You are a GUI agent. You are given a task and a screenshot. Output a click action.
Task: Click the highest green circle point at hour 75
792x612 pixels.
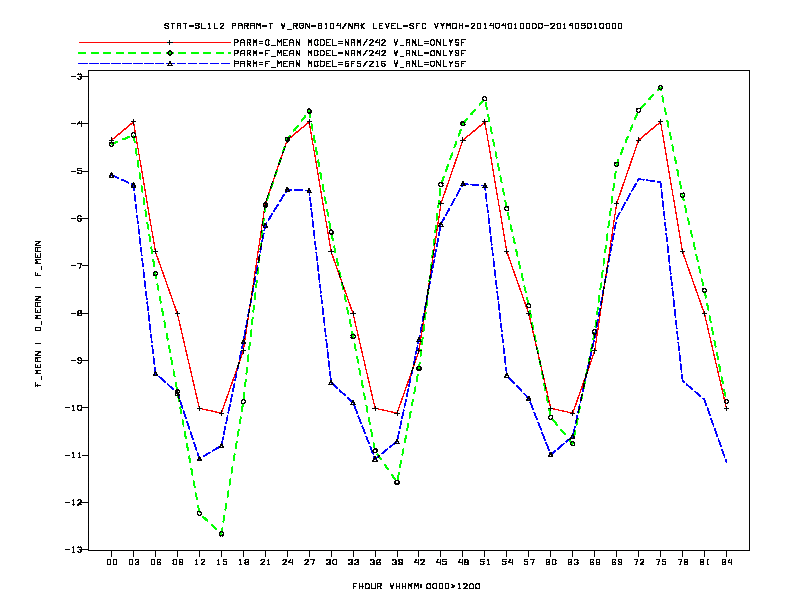coord(660,87)
